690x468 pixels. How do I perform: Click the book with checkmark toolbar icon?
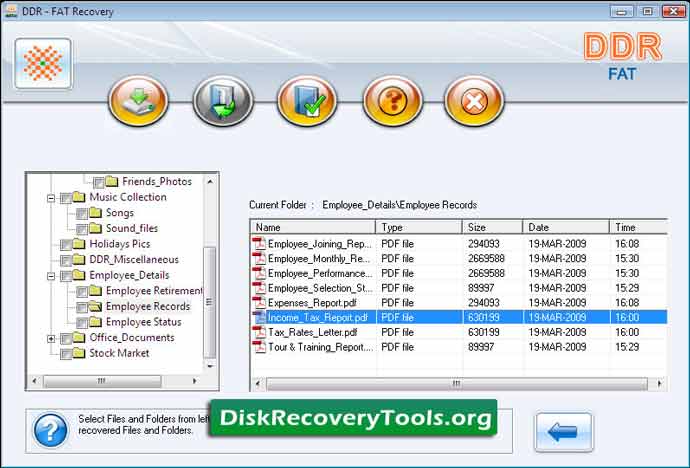click(x=307, y=101)
